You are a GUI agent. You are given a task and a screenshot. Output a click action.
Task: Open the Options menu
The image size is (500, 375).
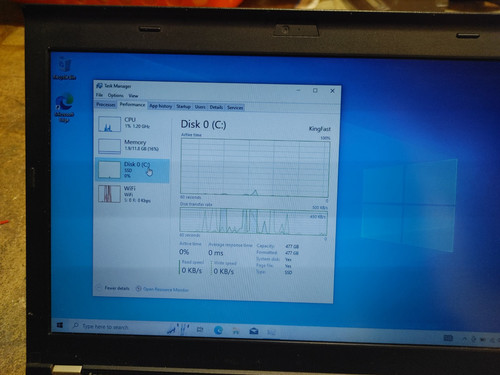116,95
